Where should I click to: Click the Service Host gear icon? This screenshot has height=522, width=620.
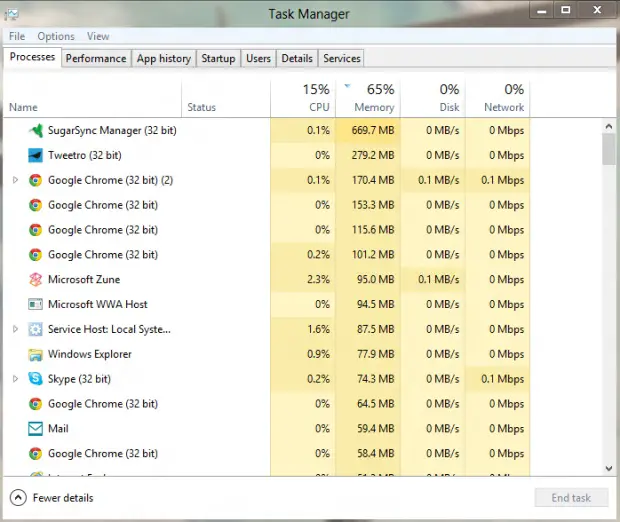pos(36,329)
